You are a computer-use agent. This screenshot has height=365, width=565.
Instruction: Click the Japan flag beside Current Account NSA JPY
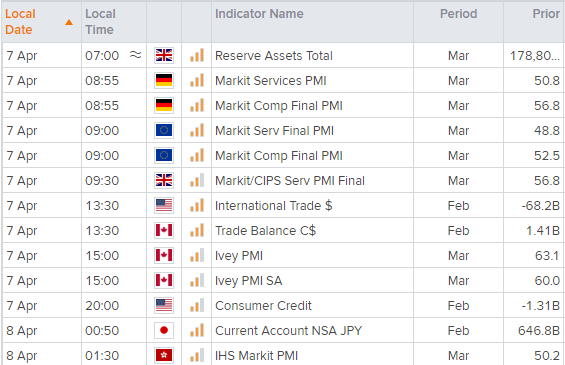[x=164, y=330]
